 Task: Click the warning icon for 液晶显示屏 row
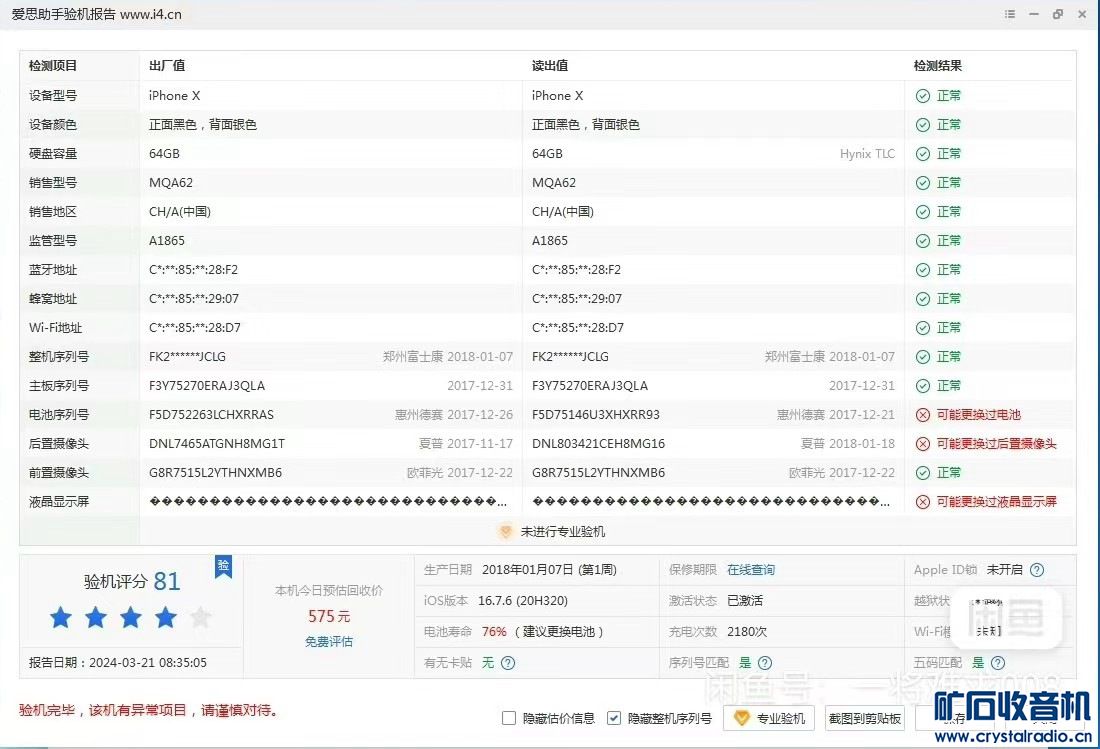coord(923,502)
